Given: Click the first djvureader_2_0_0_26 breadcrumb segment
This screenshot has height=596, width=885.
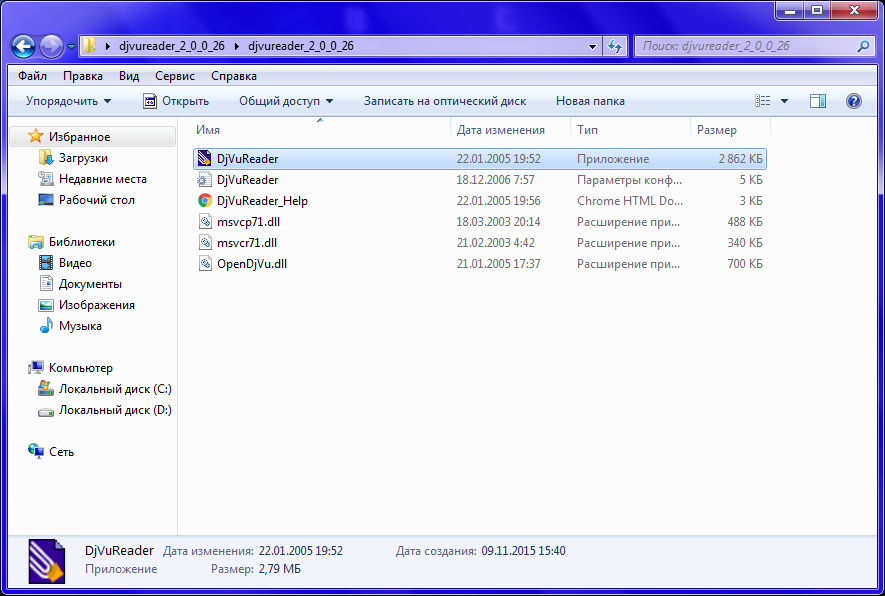Looking at the screenshot, I should click(172, 46).
